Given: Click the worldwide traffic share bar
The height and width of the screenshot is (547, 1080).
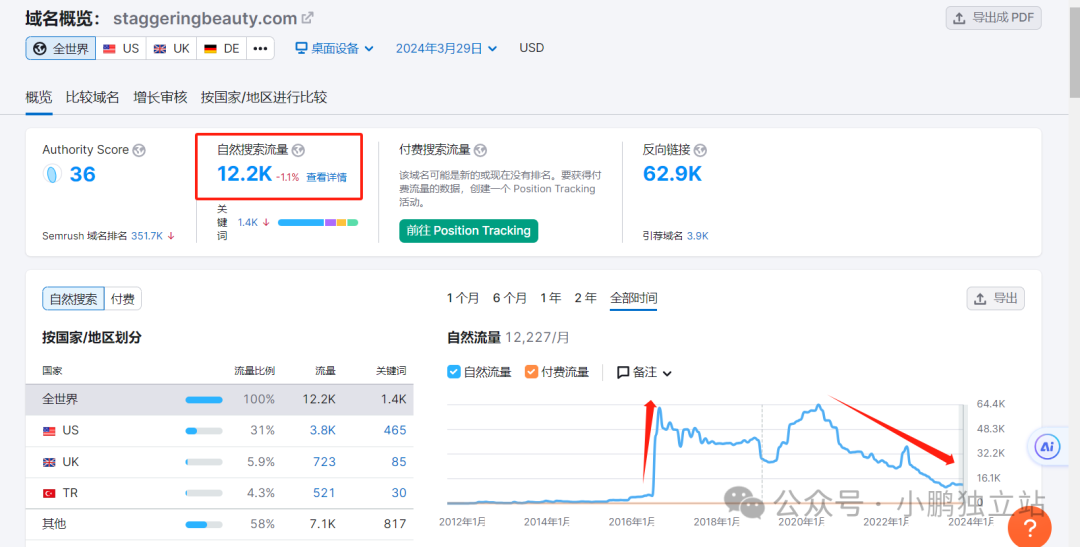Looking at the screenshot, I should coord(204,400).
